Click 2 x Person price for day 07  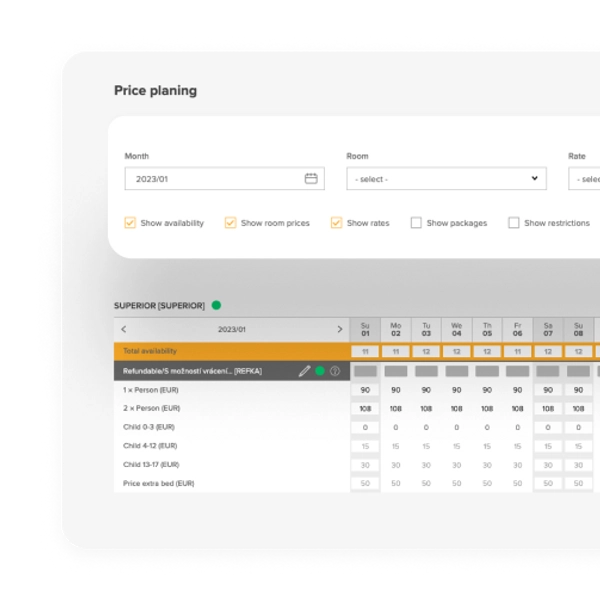[x=548, y=409]
